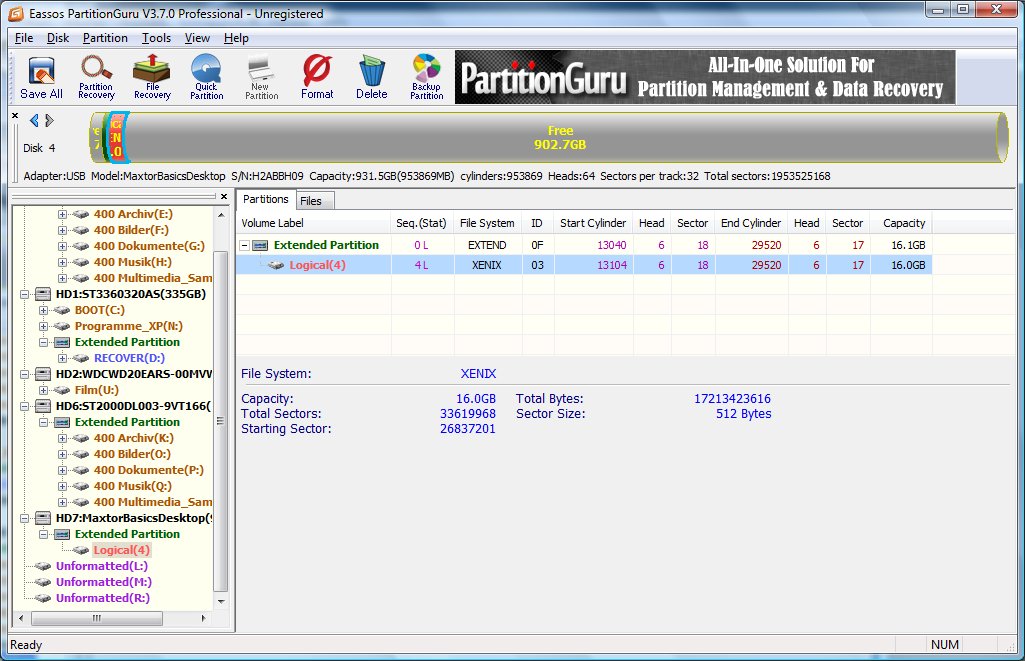Image resolution: width=1025 pixels, height=661 pixels.
Task: Select the Unformatted(R:) volume
Action: coord(103,598)
